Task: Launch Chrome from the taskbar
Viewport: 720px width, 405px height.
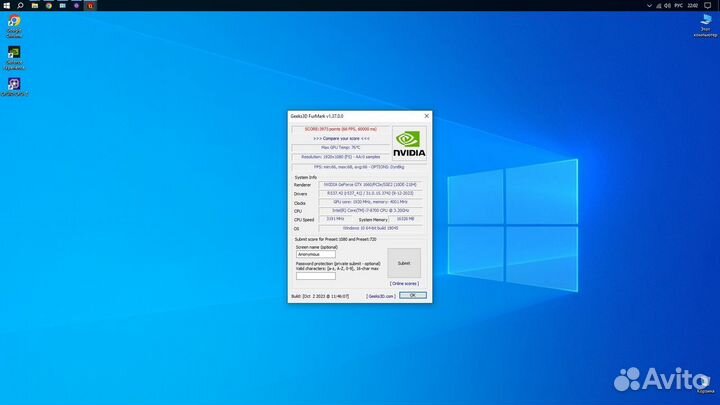Action: coord(49,6)
